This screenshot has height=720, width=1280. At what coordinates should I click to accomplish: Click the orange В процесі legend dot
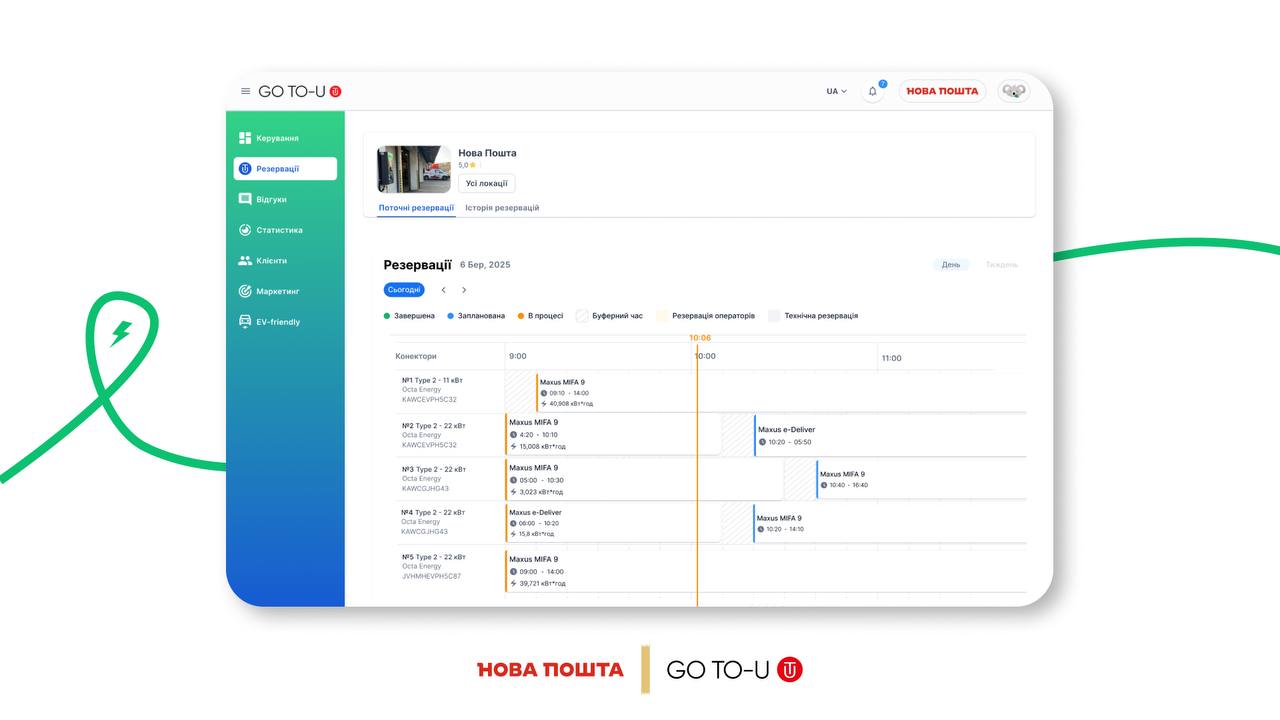pyautogui.click(x=521, y=316)
